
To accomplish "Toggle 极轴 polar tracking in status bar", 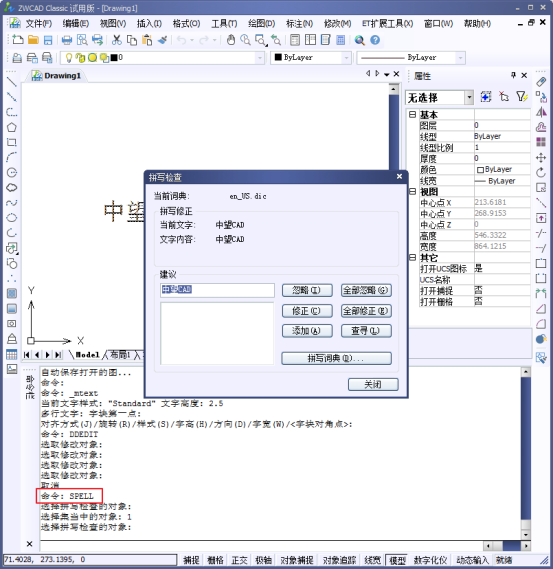I will (263, 560).
